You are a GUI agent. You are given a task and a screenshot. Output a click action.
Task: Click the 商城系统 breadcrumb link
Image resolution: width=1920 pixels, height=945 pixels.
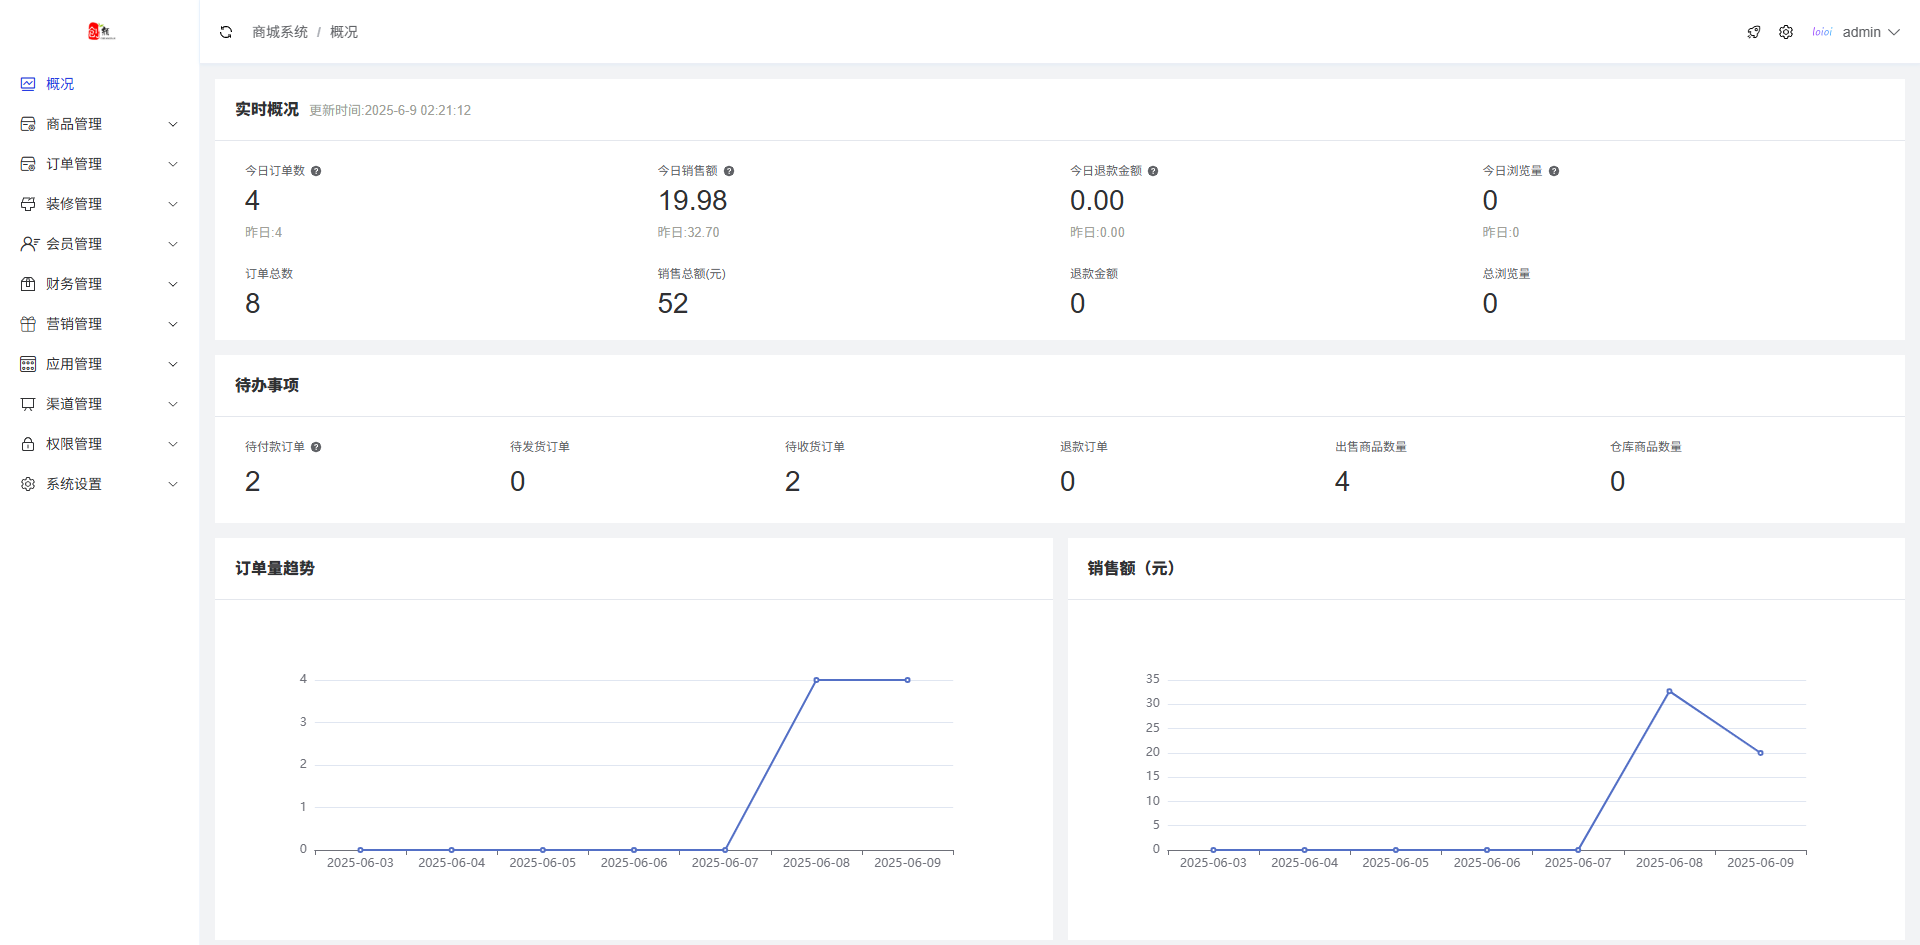point(280,32)
